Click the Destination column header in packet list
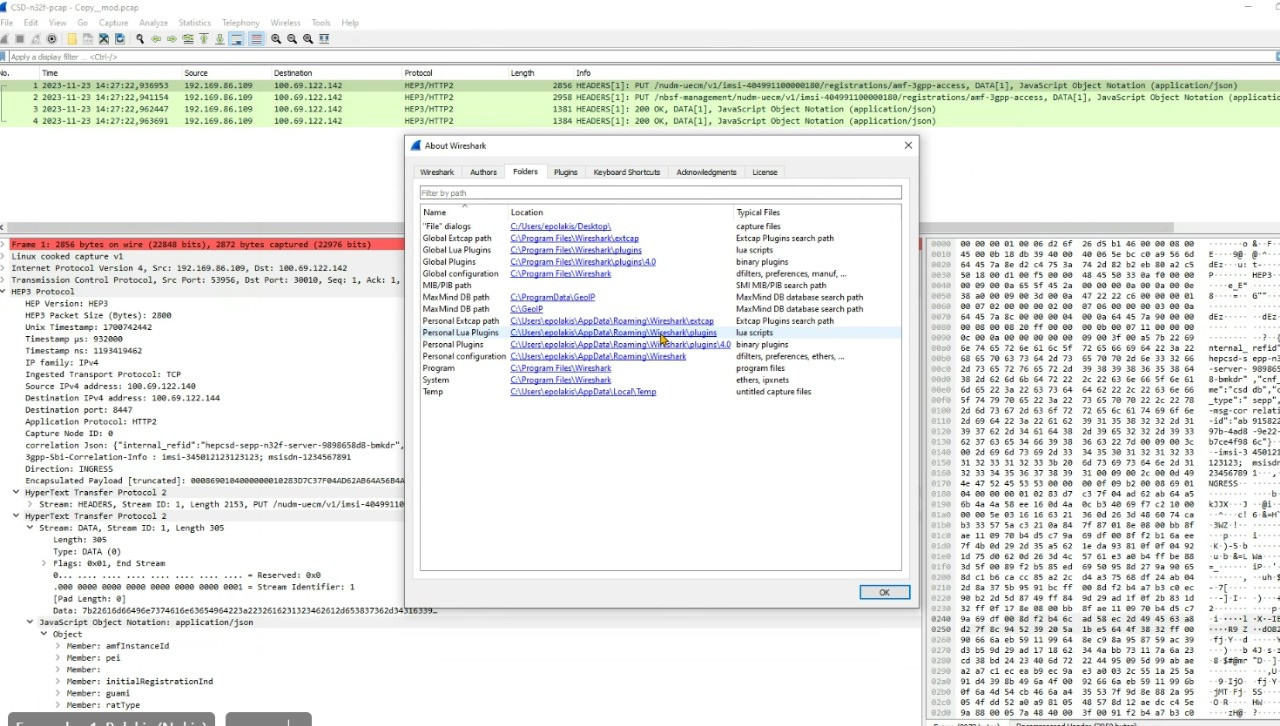1280x726 pixels. tap(335, 73)
